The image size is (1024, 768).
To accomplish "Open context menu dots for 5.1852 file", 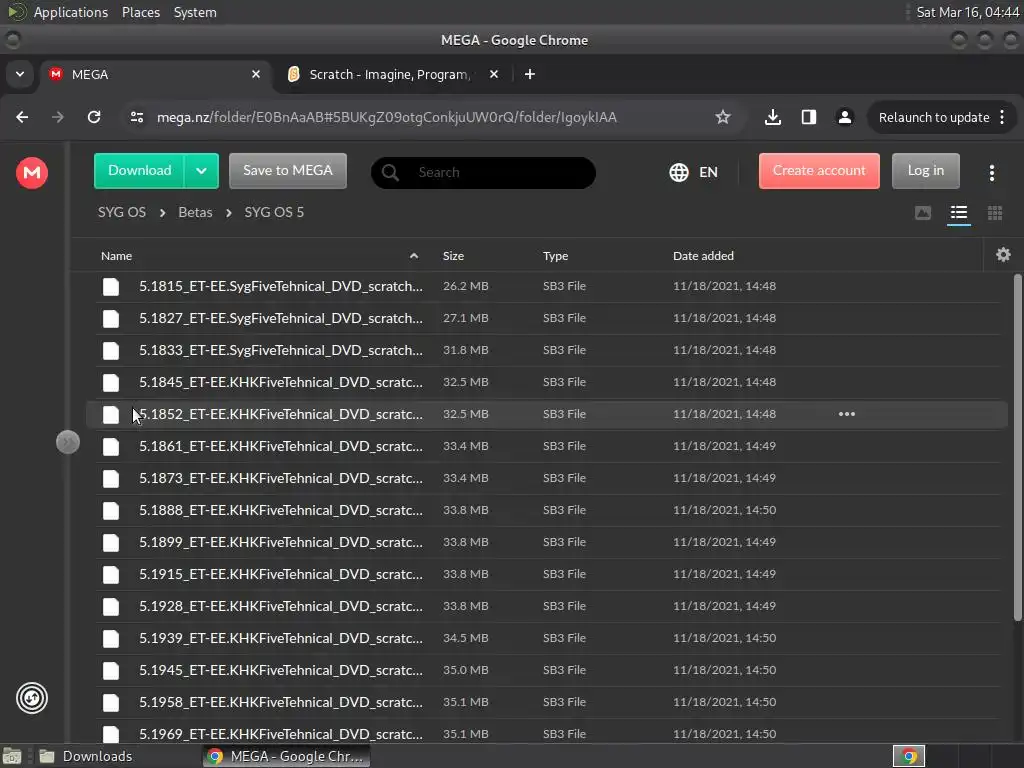I will pos(846,414).
